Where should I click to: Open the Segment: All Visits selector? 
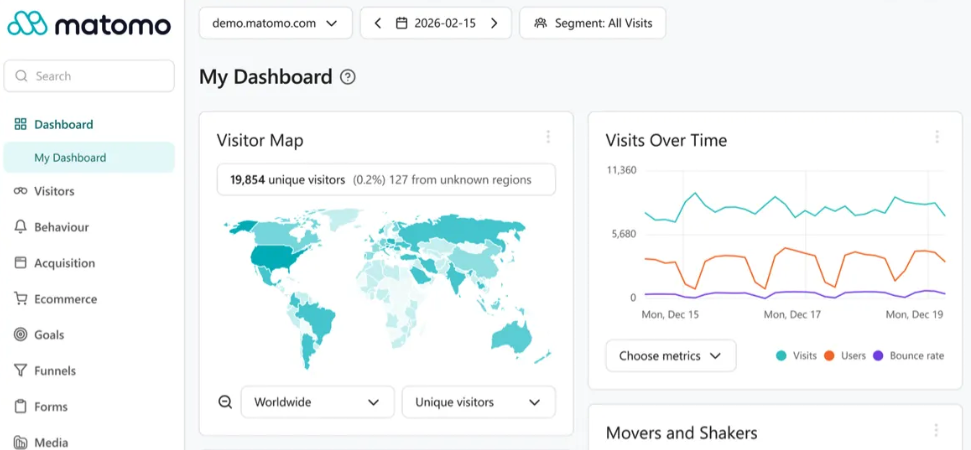pyautogui.click(x=593, y=24)
